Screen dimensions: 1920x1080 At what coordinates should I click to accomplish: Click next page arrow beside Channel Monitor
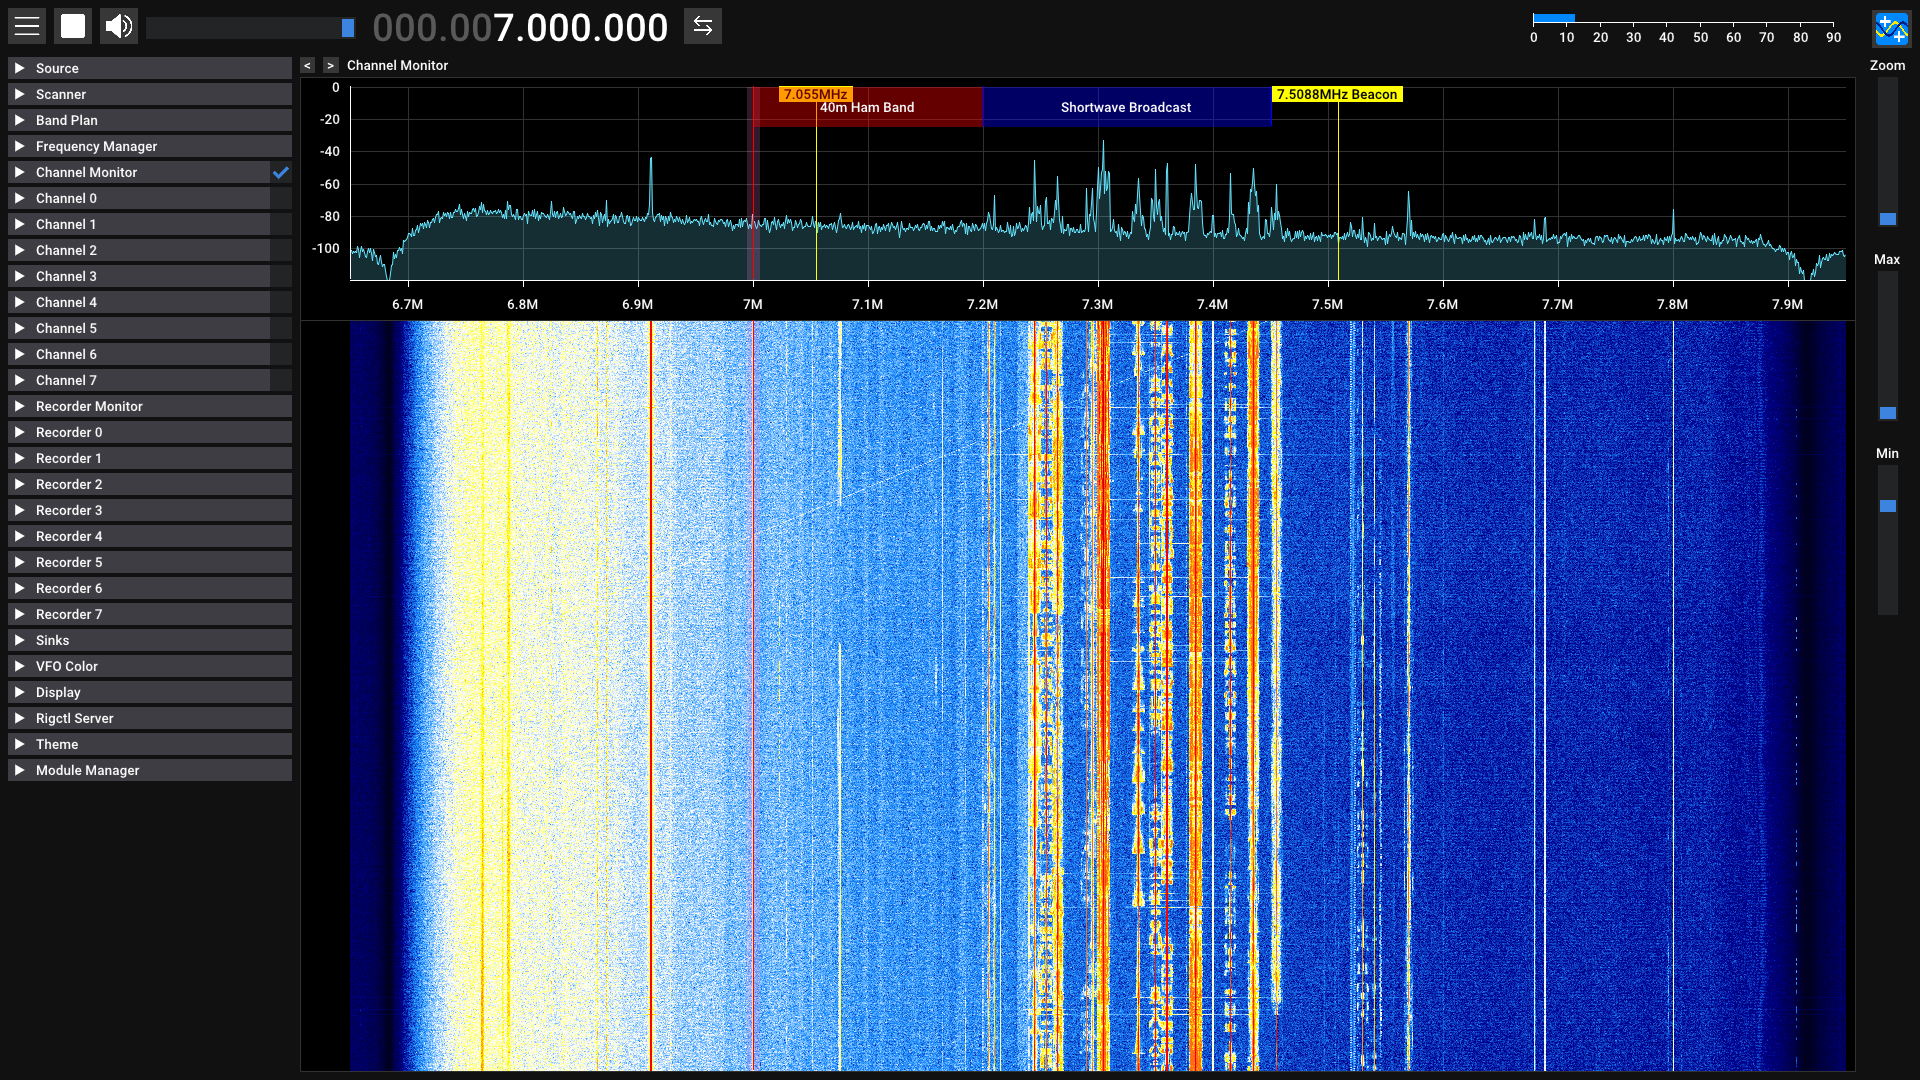[331, 65]
